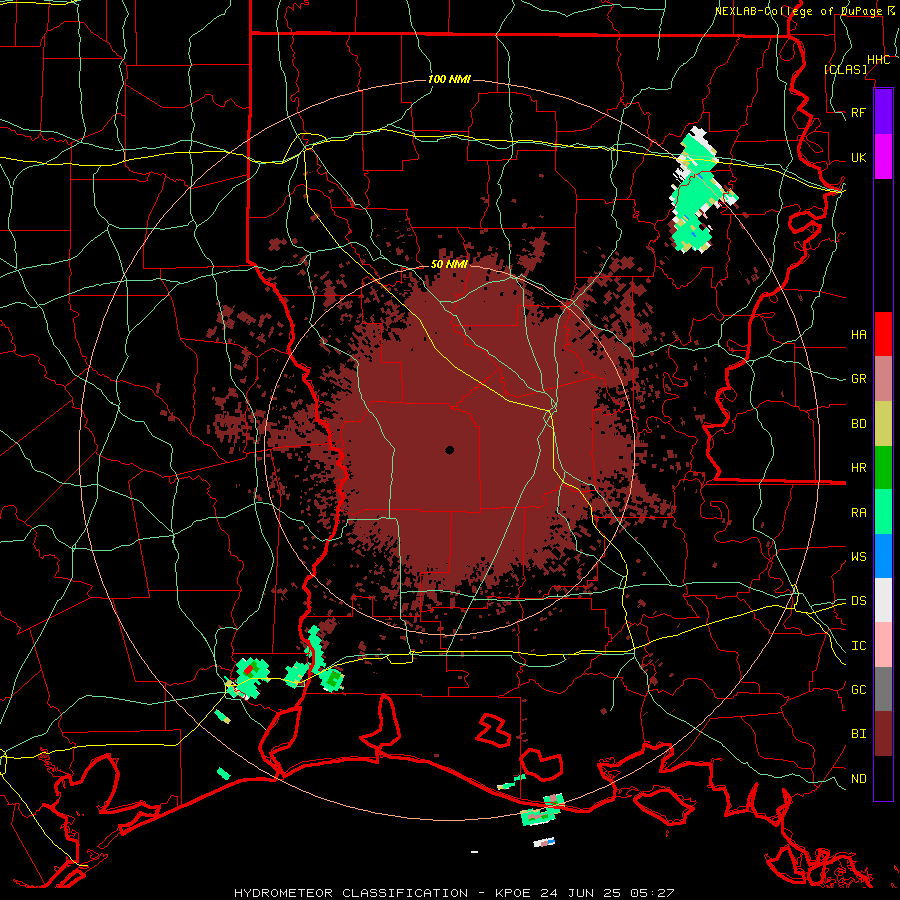Click the GR legend label
Viewport: 900px width, 900px height.
(x=859, y=379)
